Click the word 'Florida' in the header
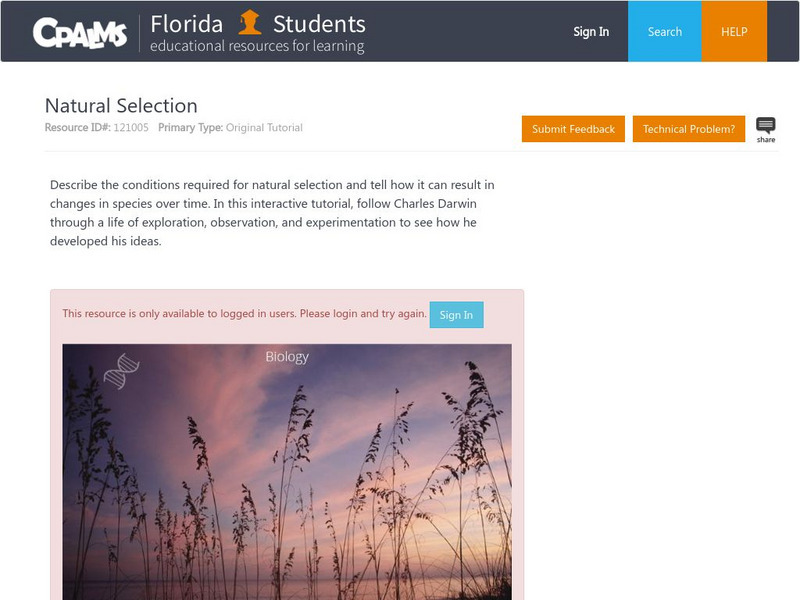800x600 pixels. coord(185,23)
